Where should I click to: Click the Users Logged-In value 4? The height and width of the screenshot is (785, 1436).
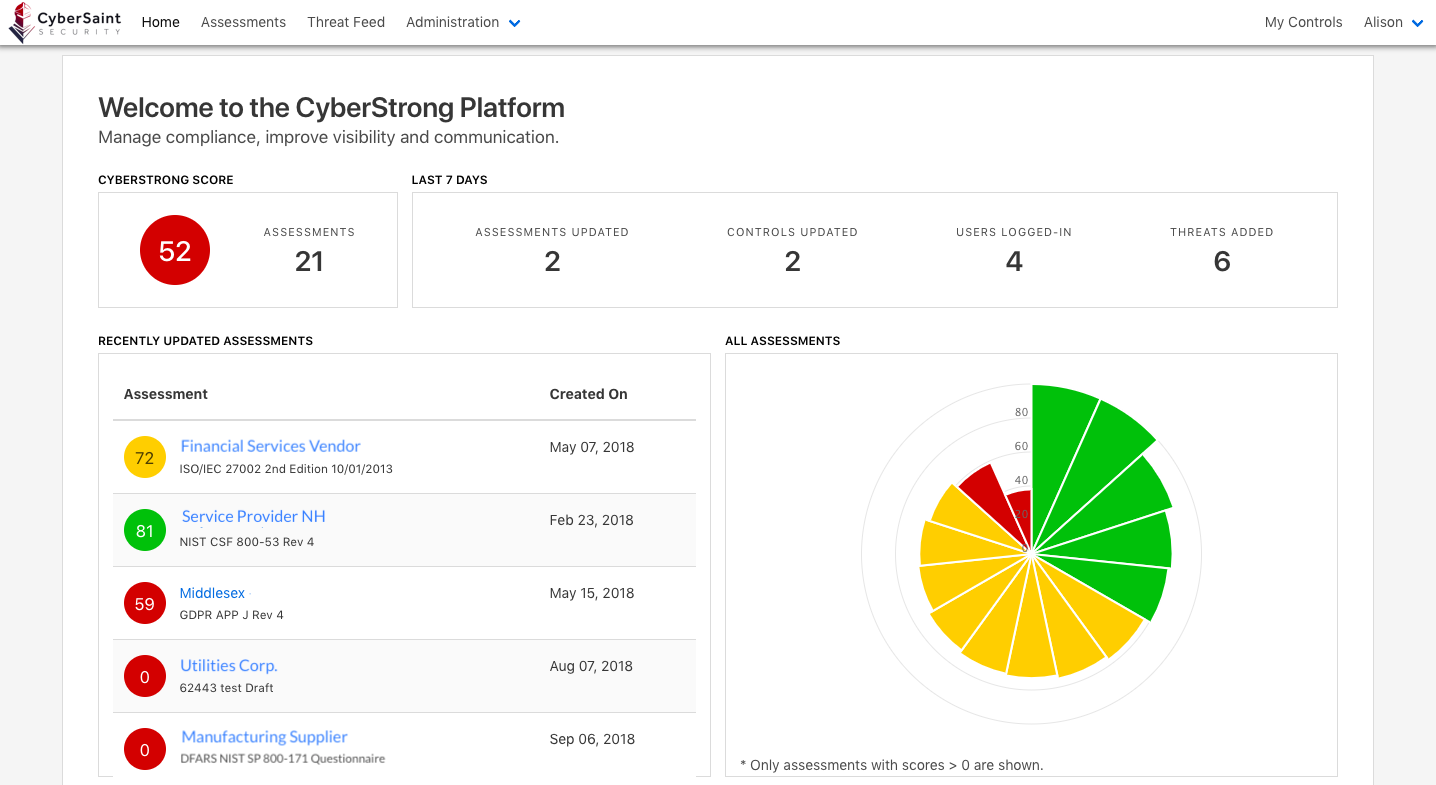tap(1014, 261)
